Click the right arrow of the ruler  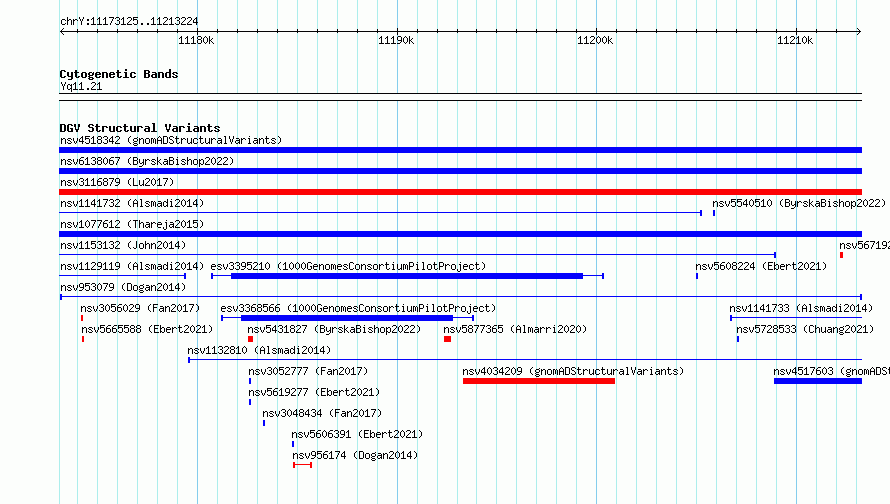859,31
